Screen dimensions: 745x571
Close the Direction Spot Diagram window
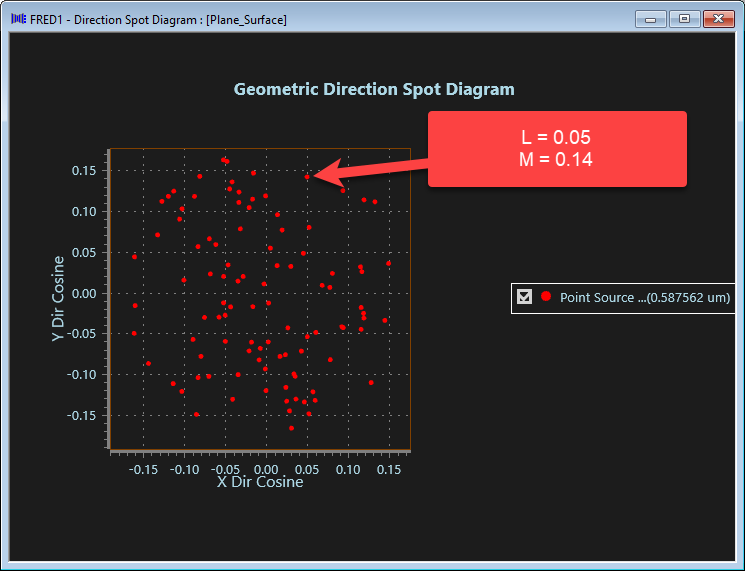pos(717,19)
